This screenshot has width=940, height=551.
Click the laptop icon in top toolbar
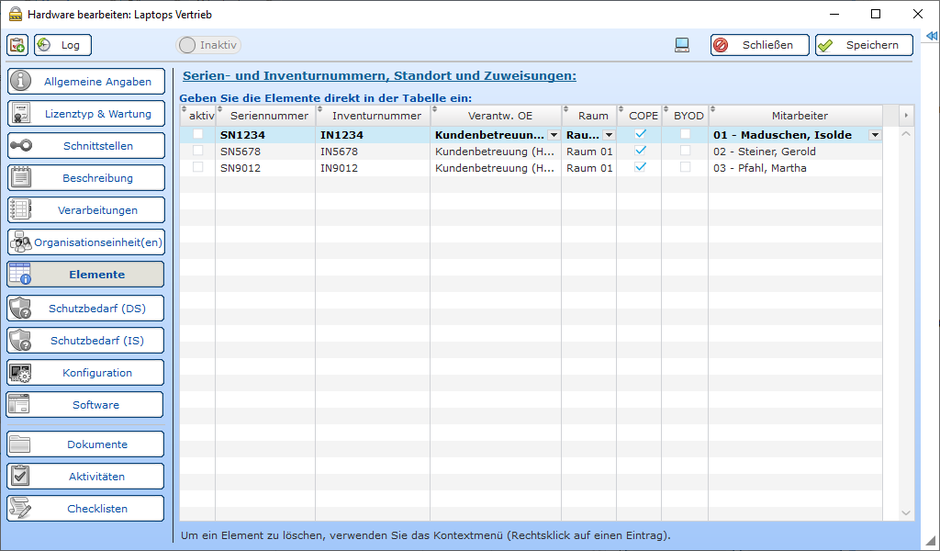tap(682, 45)
